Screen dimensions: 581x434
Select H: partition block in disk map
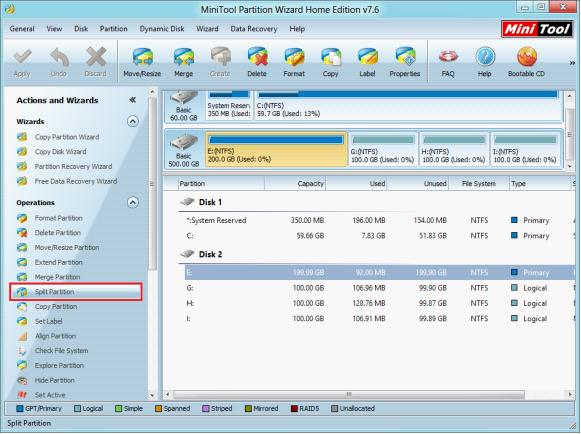click(x=454, y=150)
